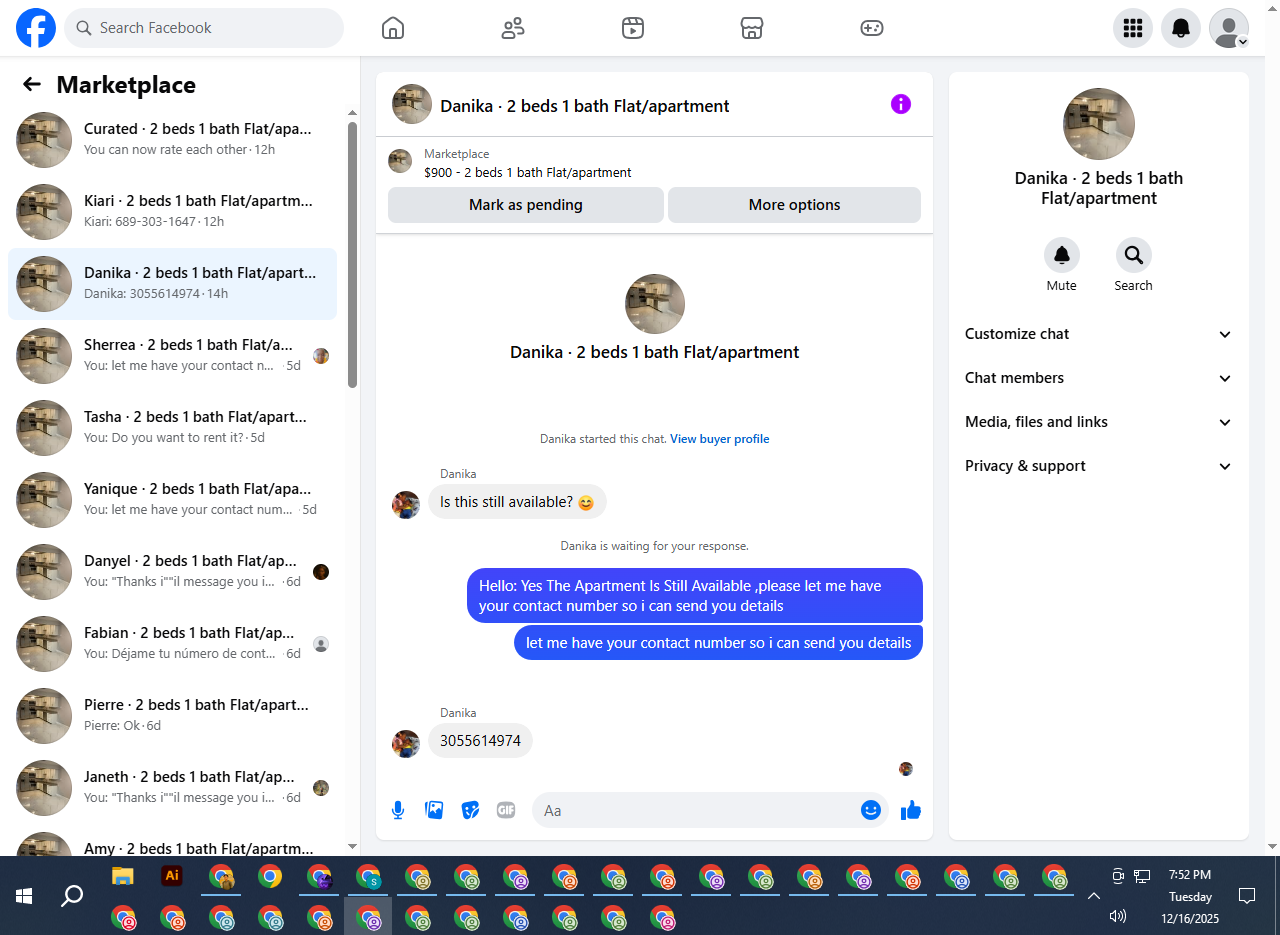The width and height of the screenshot is (1280, 935).
Task: Attach a photo using the image icon
Action: tap(434, 810)
